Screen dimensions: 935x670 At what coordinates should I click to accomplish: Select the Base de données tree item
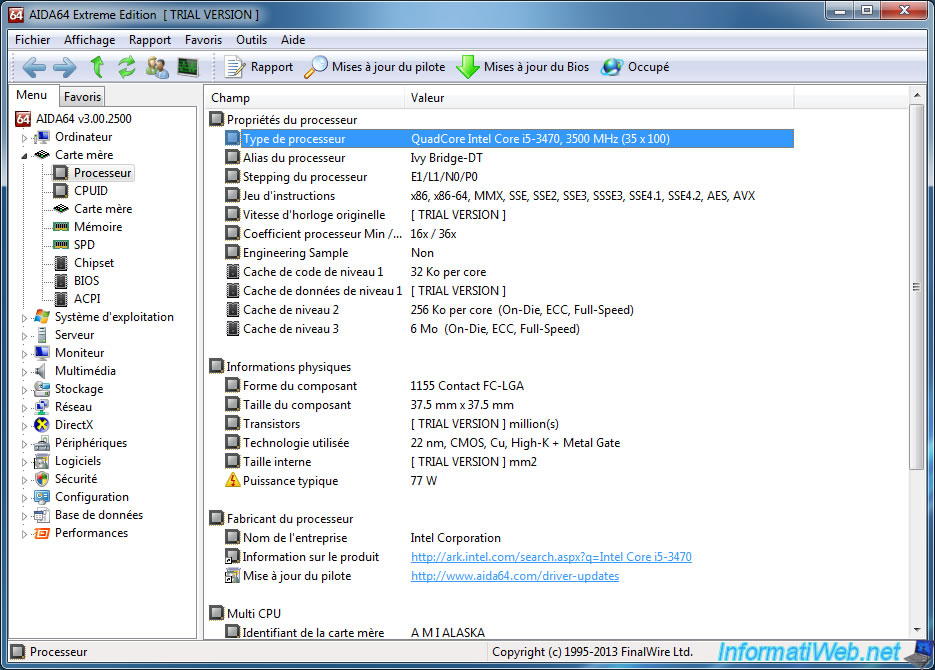point(98,515)
